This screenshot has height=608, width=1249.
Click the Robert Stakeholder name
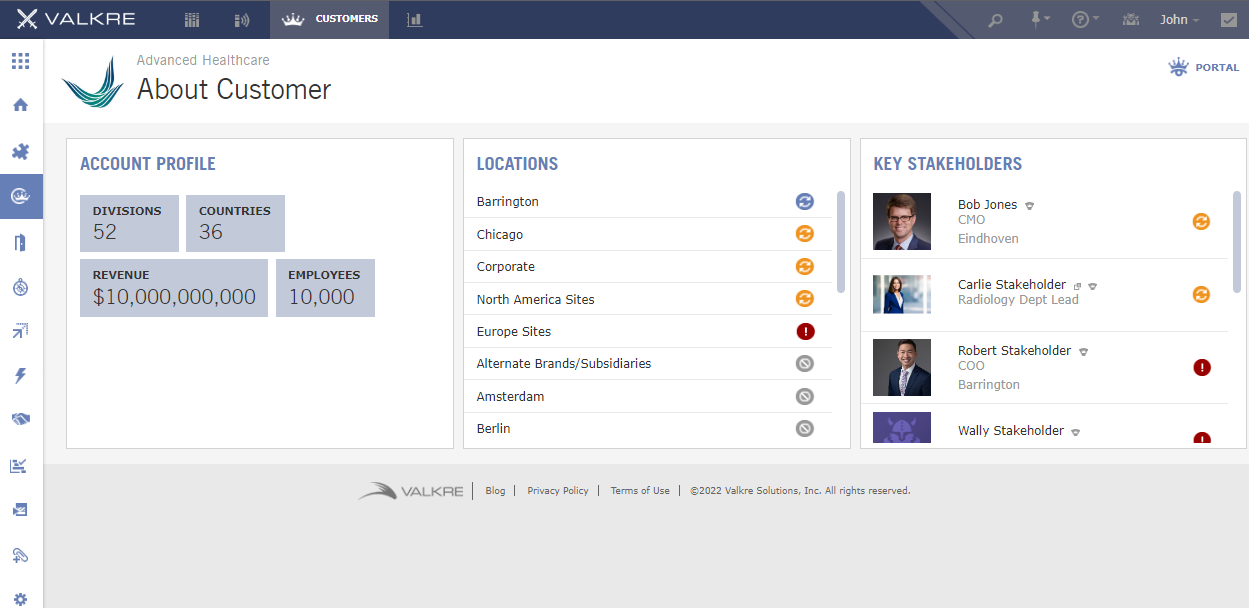coord(1014,351)
